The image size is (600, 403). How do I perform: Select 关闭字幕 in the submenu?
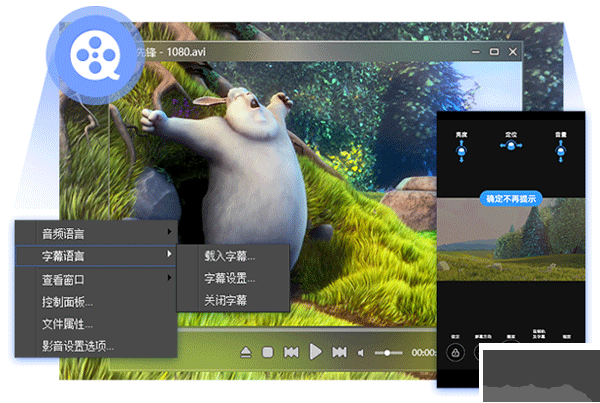pyautogui.click(x=233, y=300)
